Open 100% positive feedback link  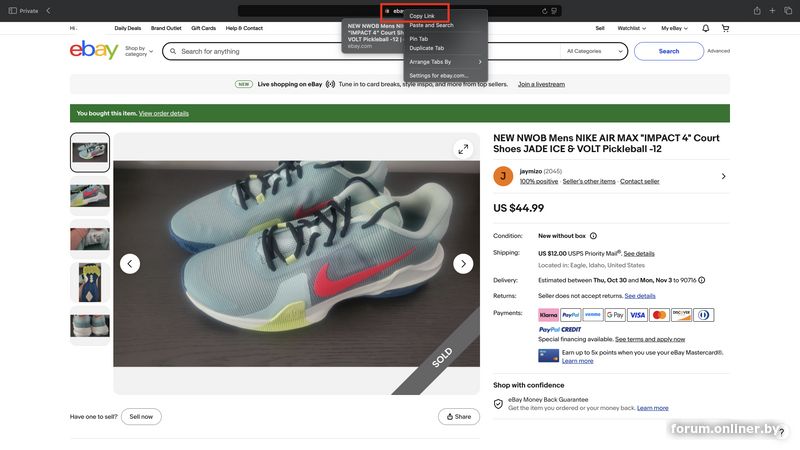(539, 181)
